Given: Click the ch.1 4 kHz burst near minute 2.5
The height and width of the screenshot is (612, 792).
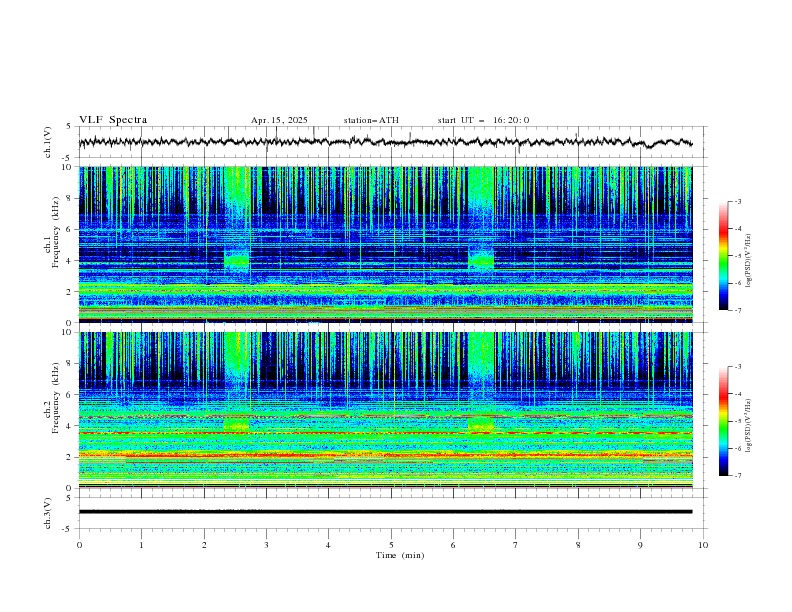Looking at the screenshot, I should [236, 260].
